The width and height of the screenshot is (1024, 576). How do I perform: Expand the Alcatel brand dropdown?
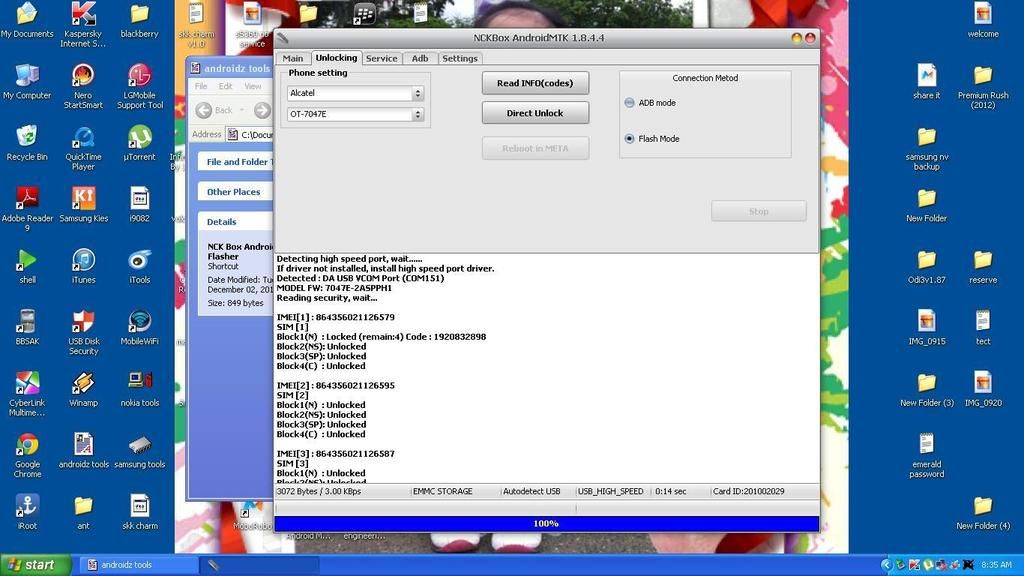point(417,93)
